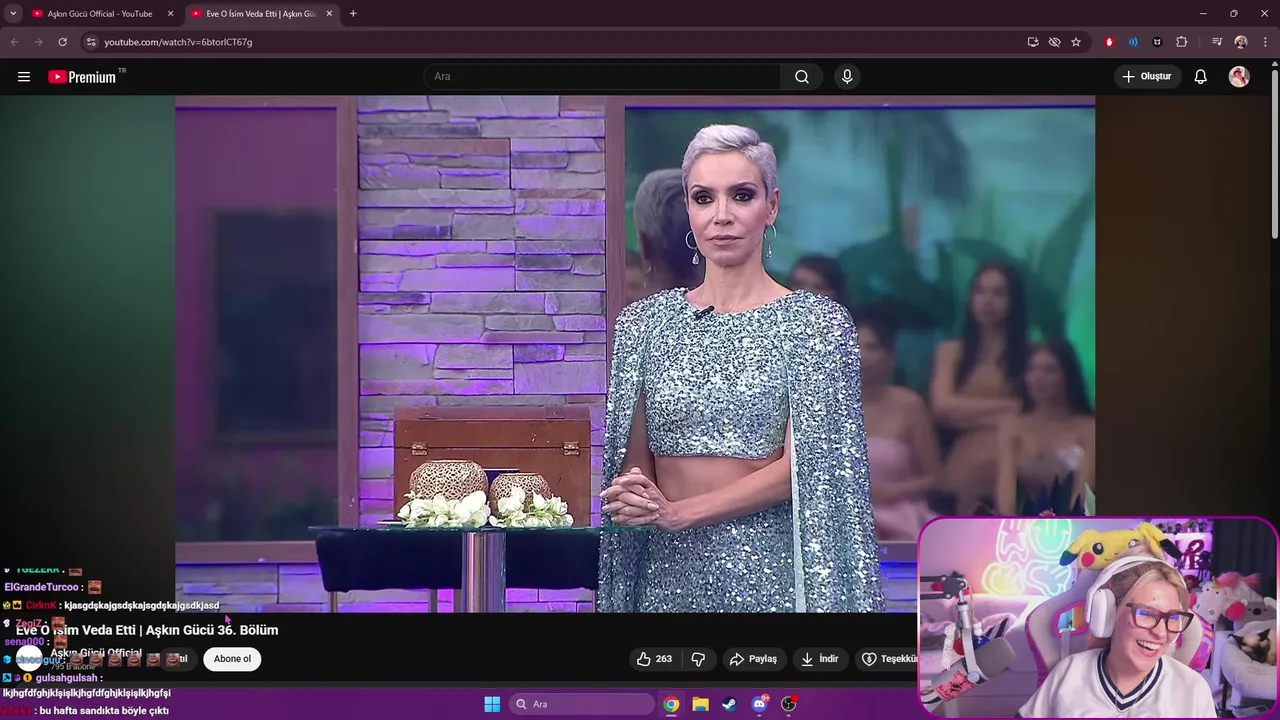Close the Aşkın Gücü Official tab
Image resolution: width=1280 pixels, height=720 pixels.
pyautogui.click(x=170, y=14)
